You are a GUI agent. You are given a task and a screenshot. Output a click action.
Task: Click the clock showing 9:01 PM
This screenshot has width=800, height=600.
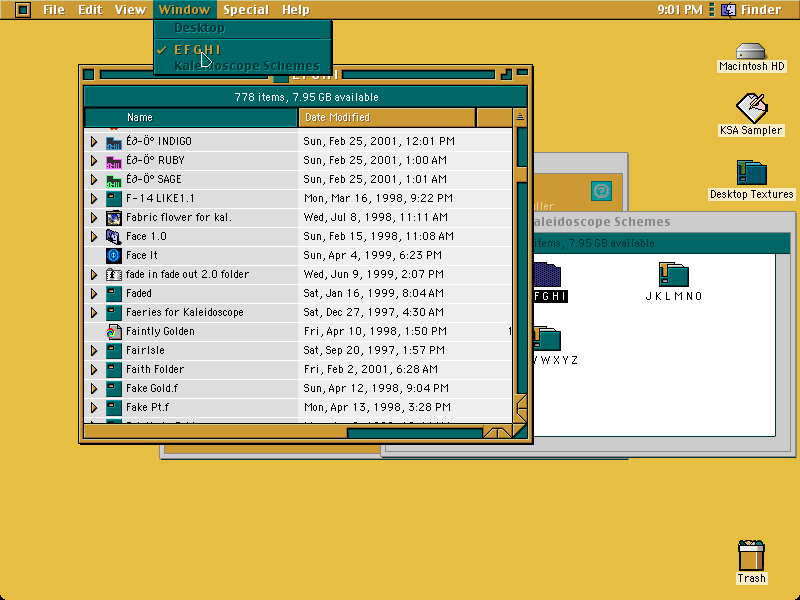point(680,10)
